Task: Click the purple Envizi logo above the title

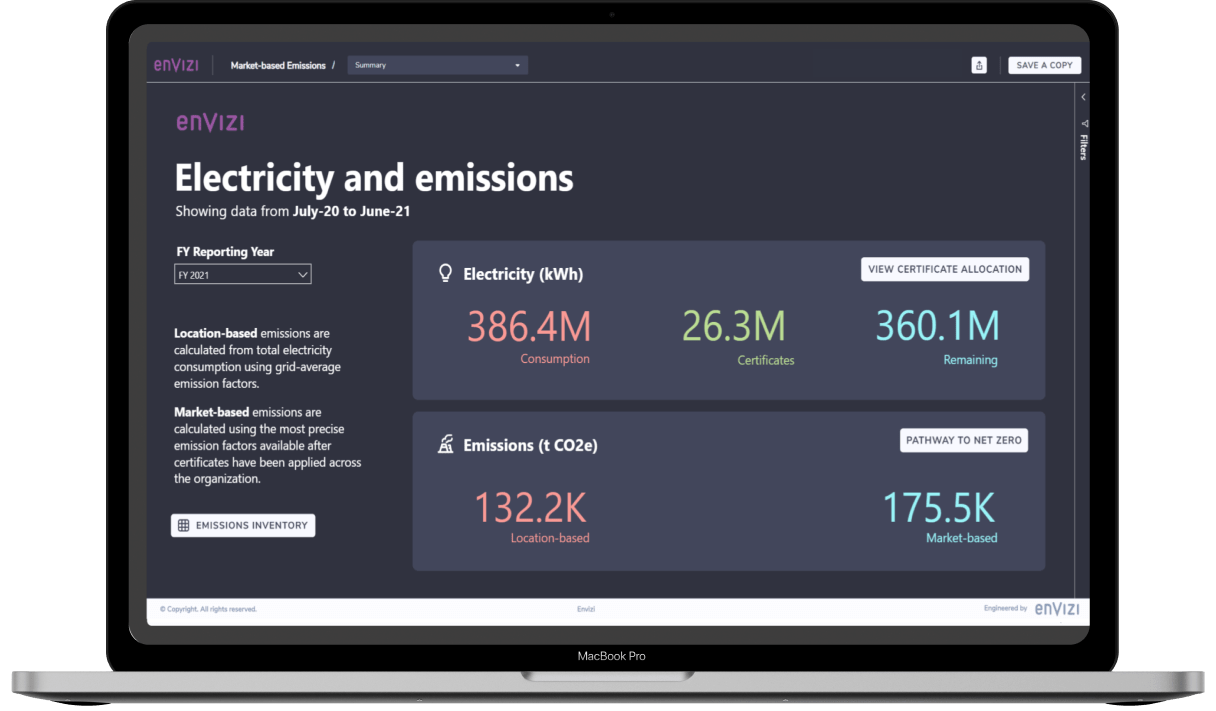Action: (x=210, y=122)
